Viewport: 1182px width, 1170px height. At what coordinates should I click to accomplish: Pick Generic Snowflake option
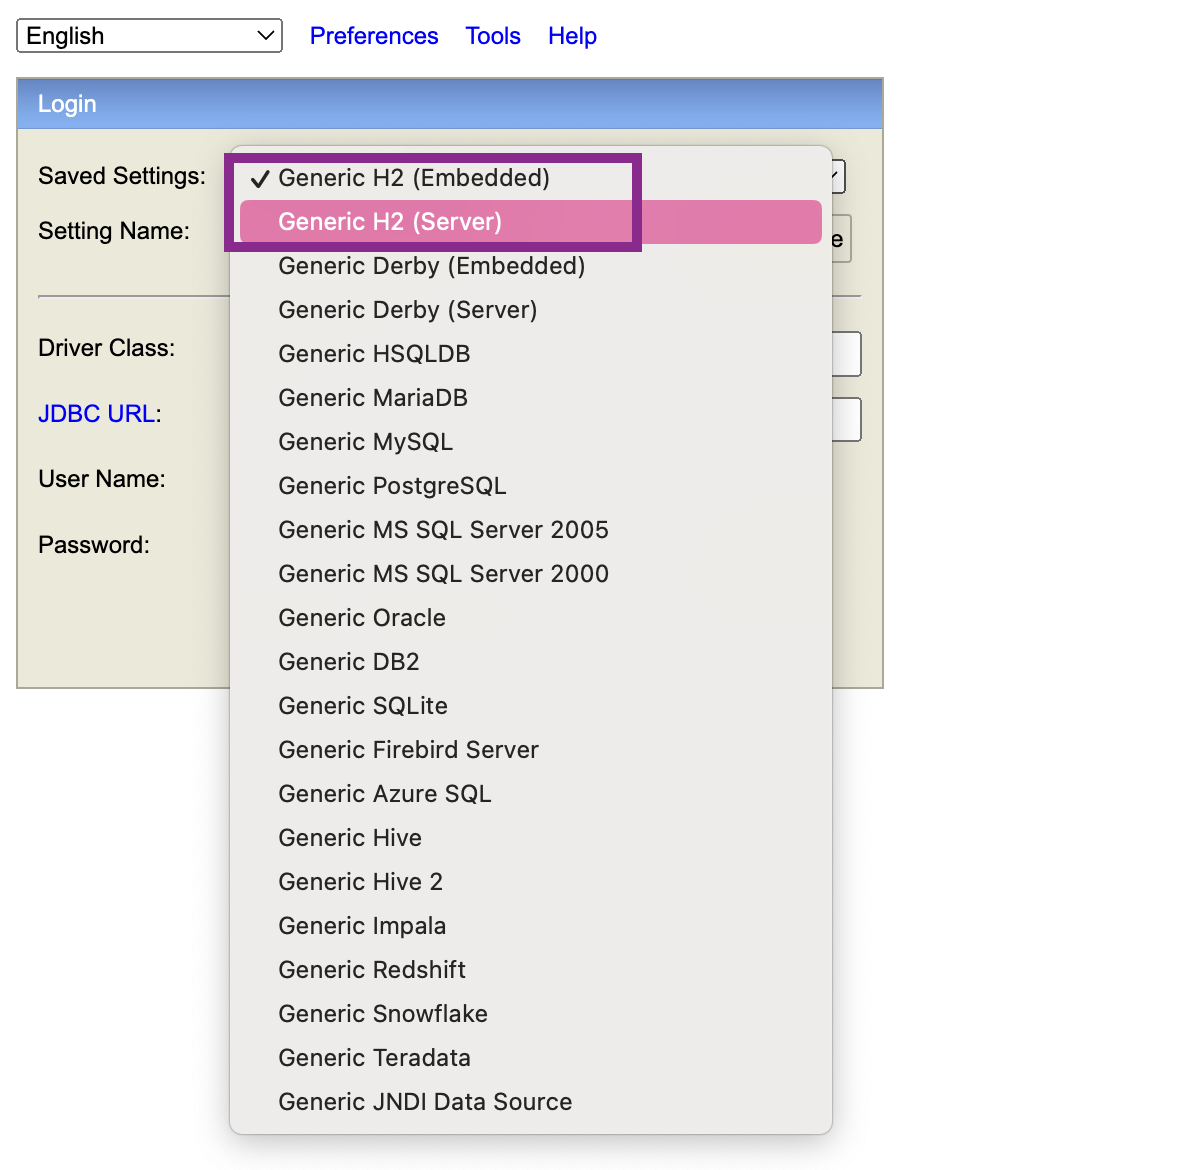(531, 1013)
